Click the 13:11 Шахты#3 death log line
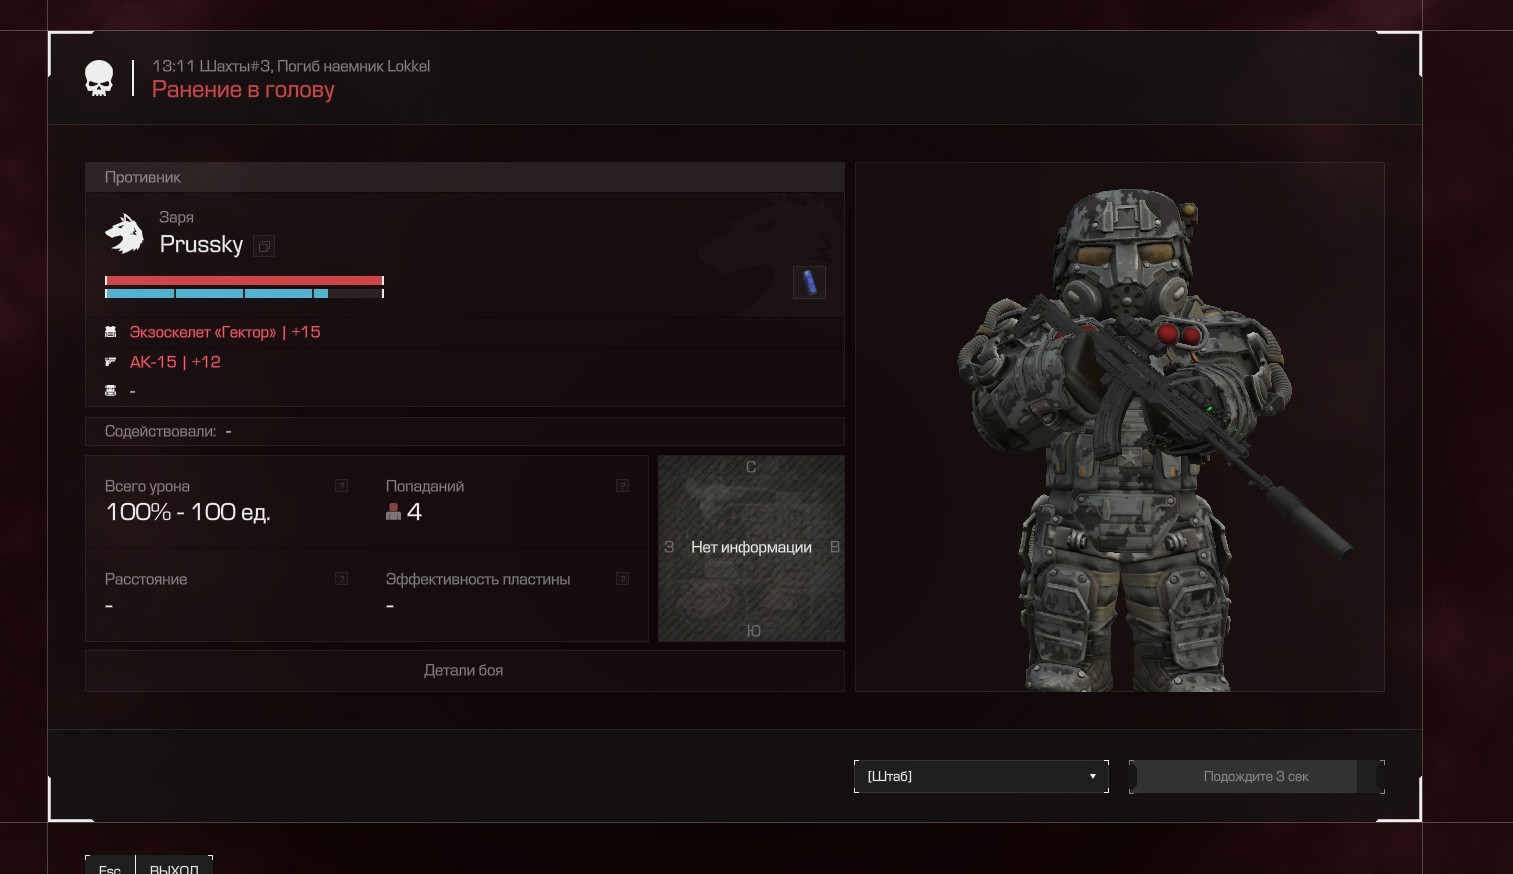 [x=291, y=66]
